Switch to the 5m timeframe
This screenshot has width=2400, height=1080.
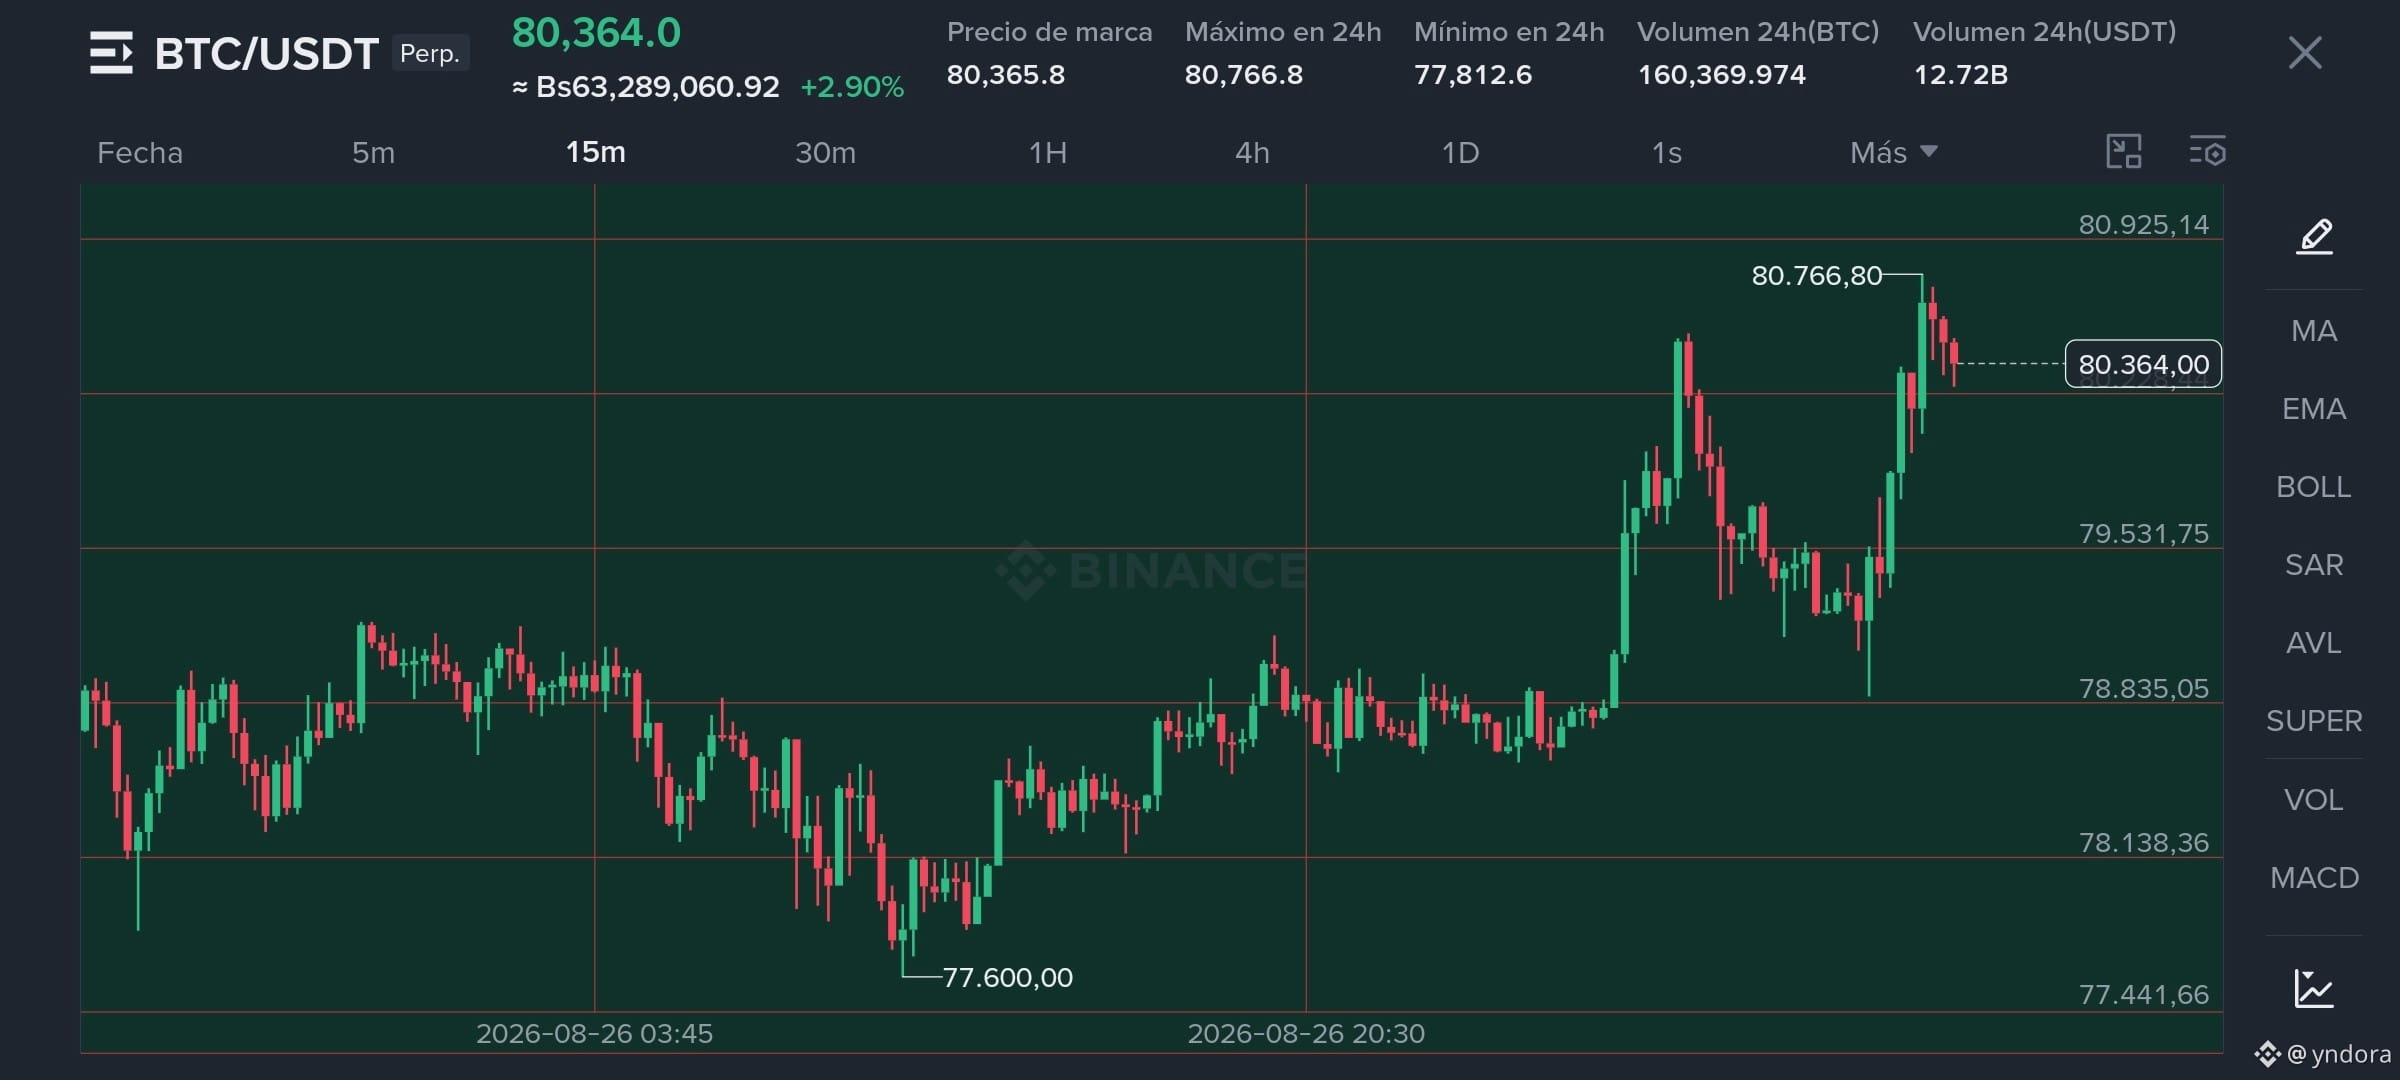pos(373,153)
